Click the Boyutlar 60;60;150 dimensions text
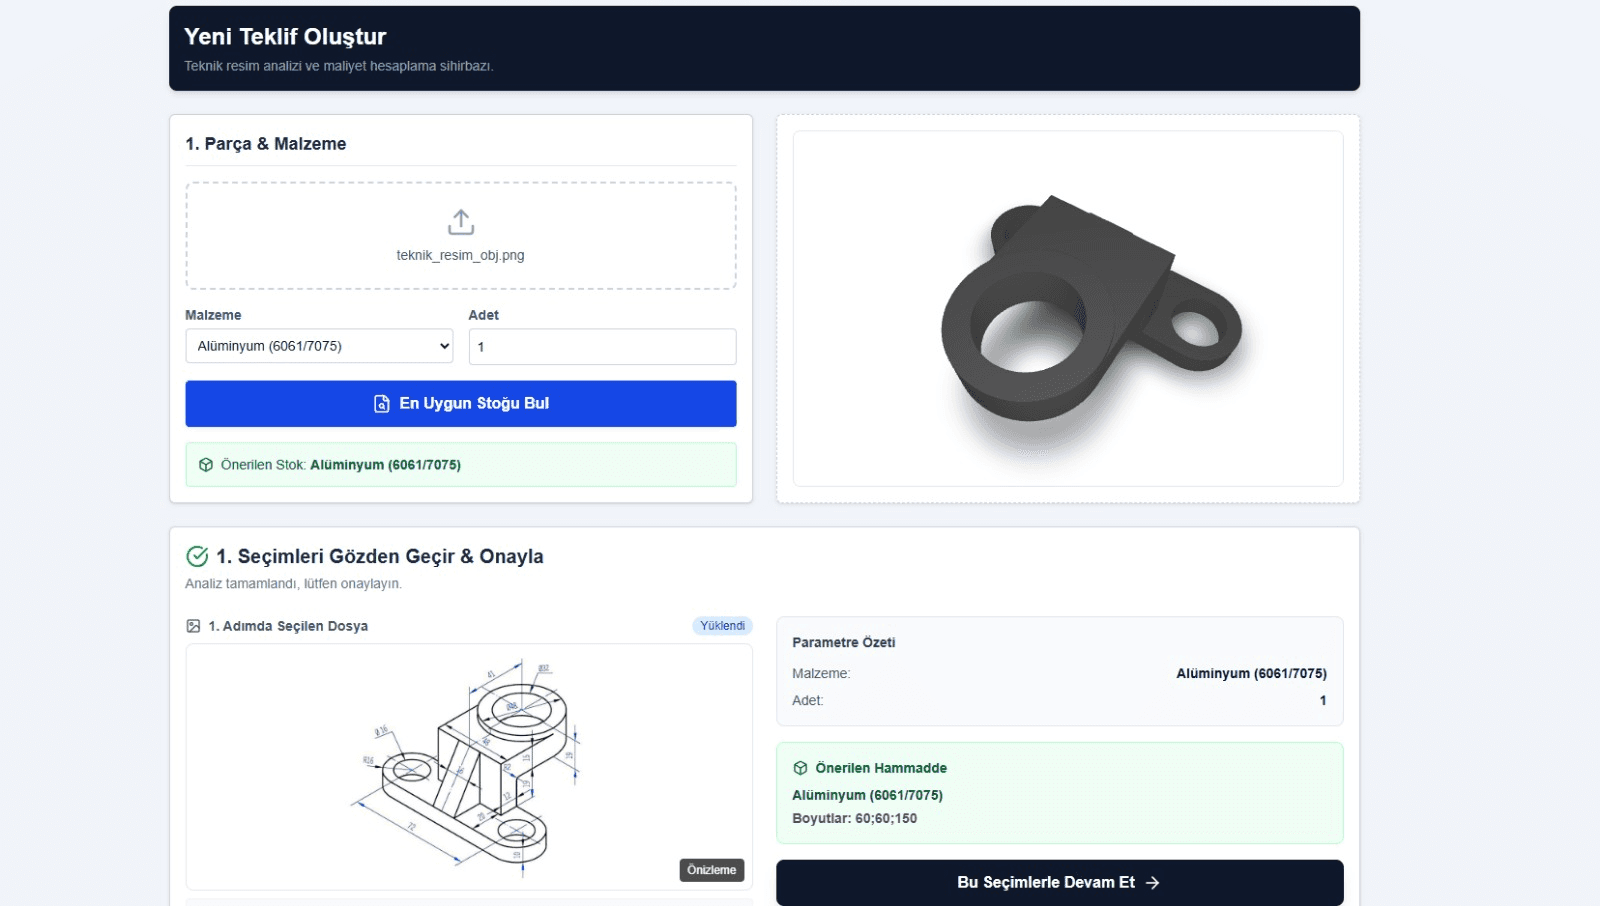This screenshot has height=906, width=1600. coord(854,819)
